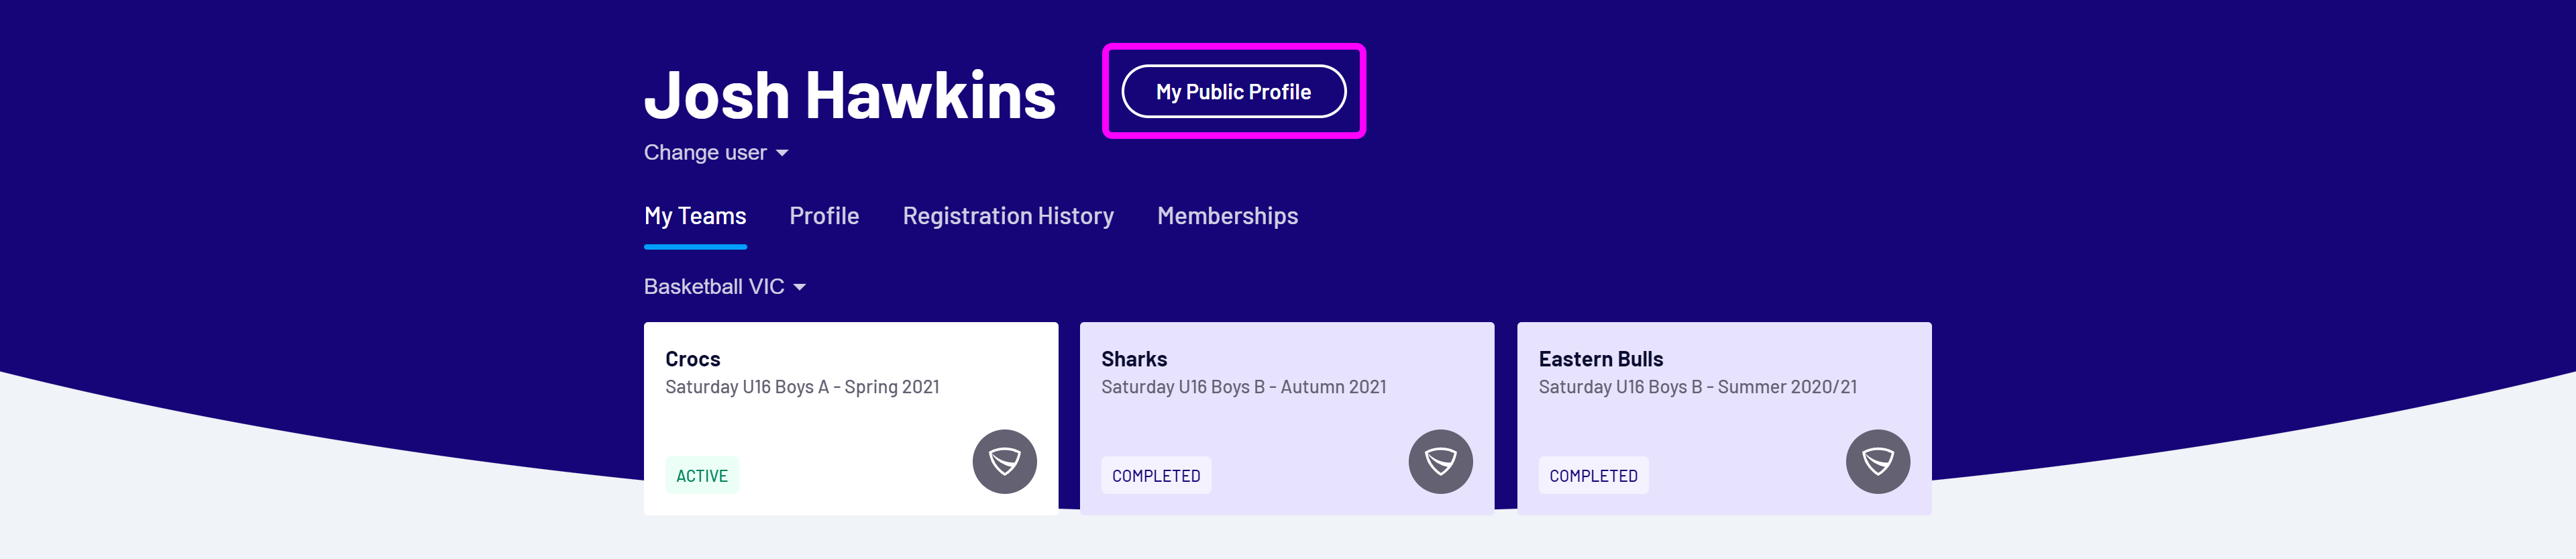Select the Memberships tab
This screenshot has width=2576, height=559.
(1227, 215)
